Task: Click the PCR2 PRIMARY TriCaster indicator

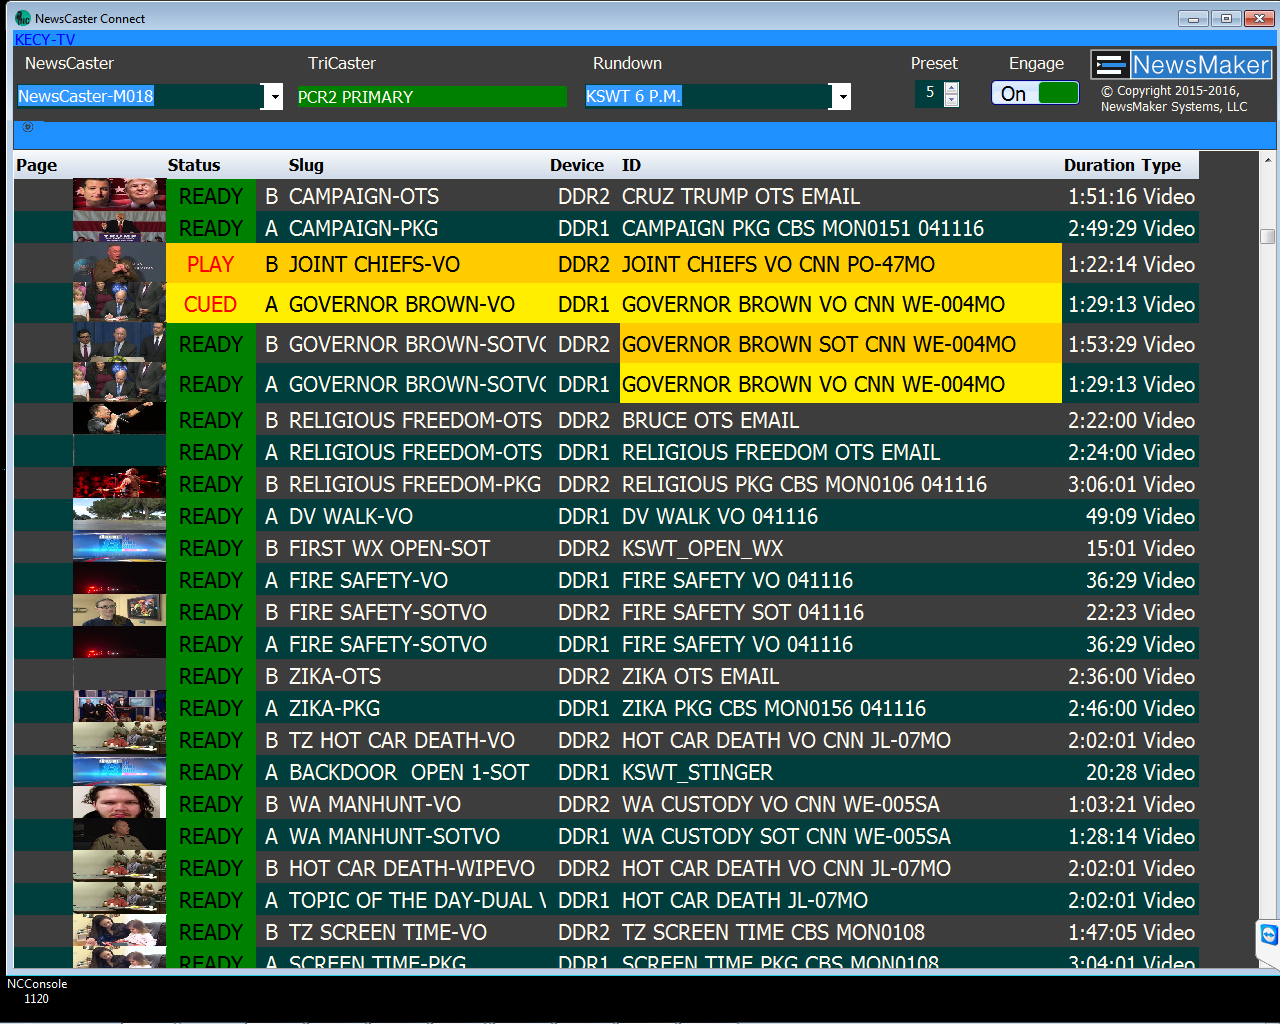Action: (x=431, y=96)
